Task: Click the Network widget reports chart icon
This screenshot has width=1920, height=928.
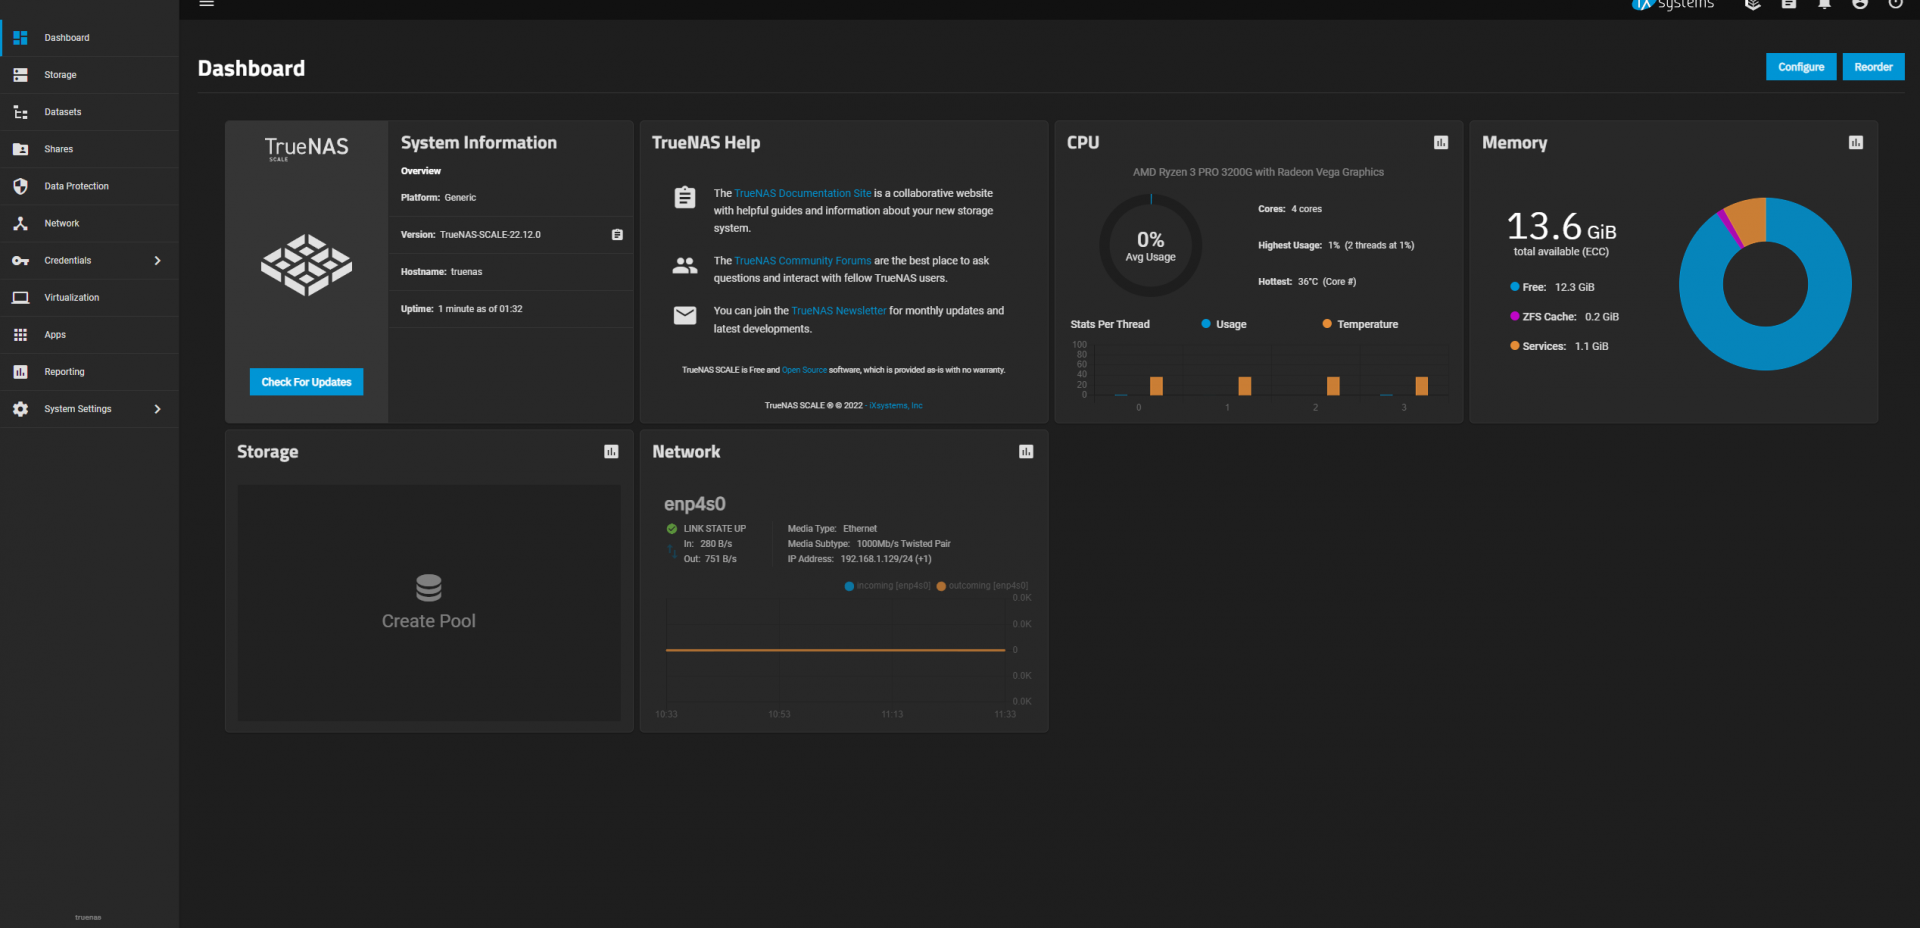Action: coord(1026,452)
